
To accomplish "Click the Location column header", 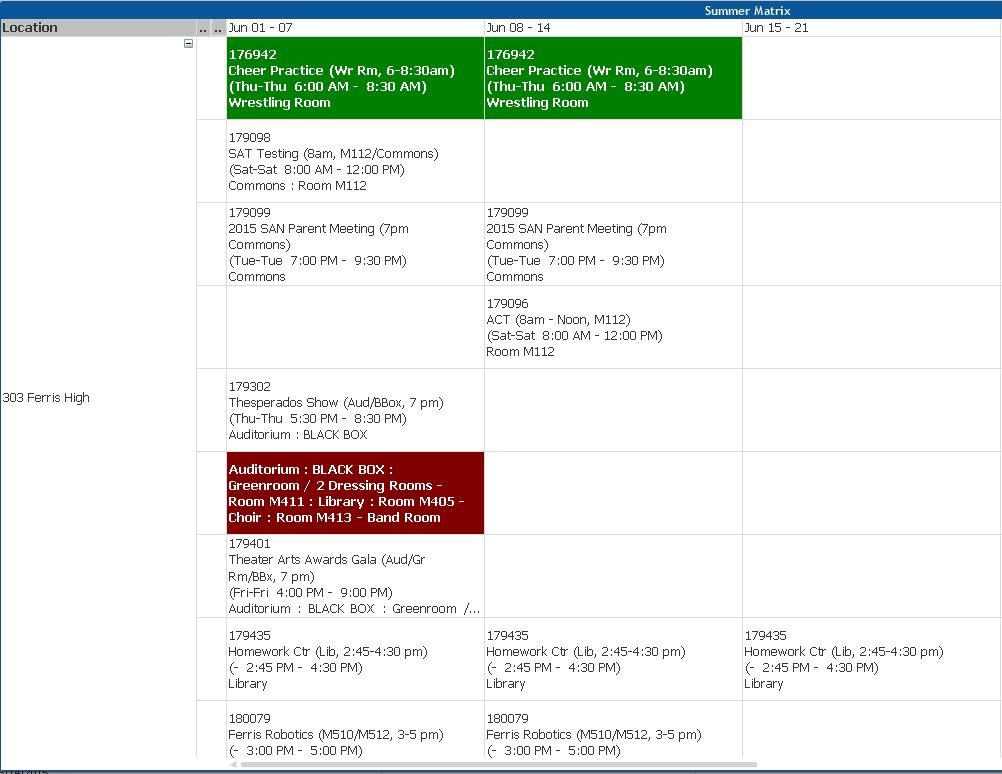I will [x=98, y=27].
